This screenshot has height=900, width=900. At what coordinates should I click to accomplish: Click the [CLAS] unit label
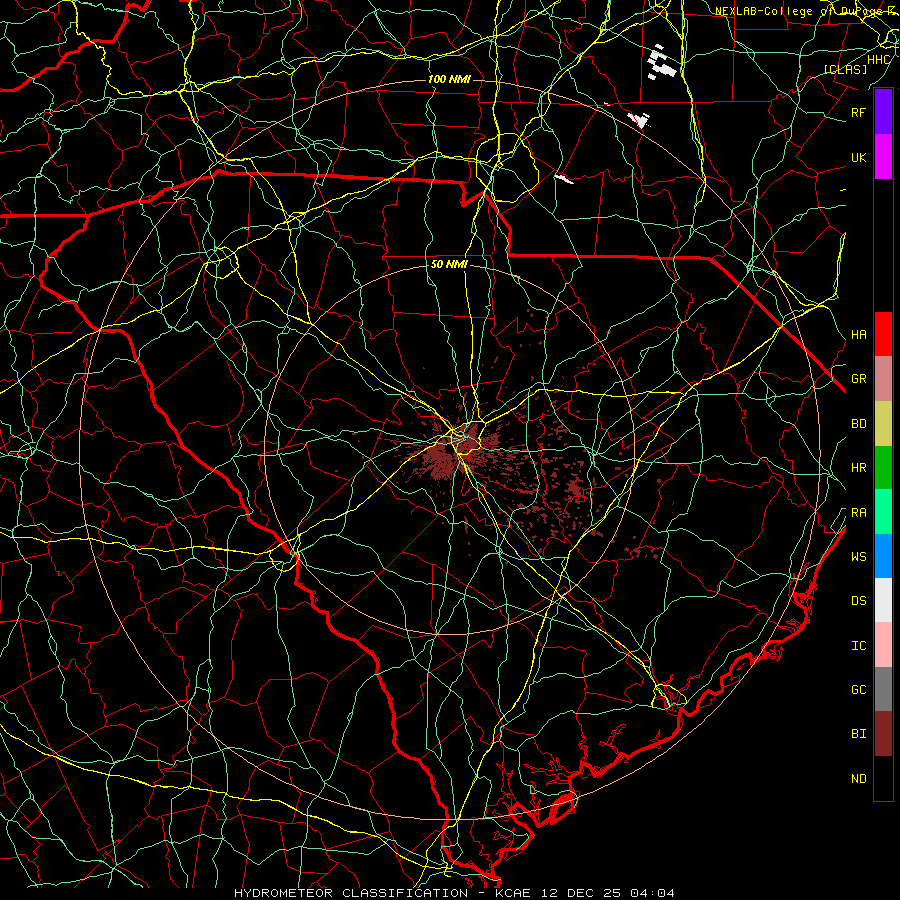point(845,69)
